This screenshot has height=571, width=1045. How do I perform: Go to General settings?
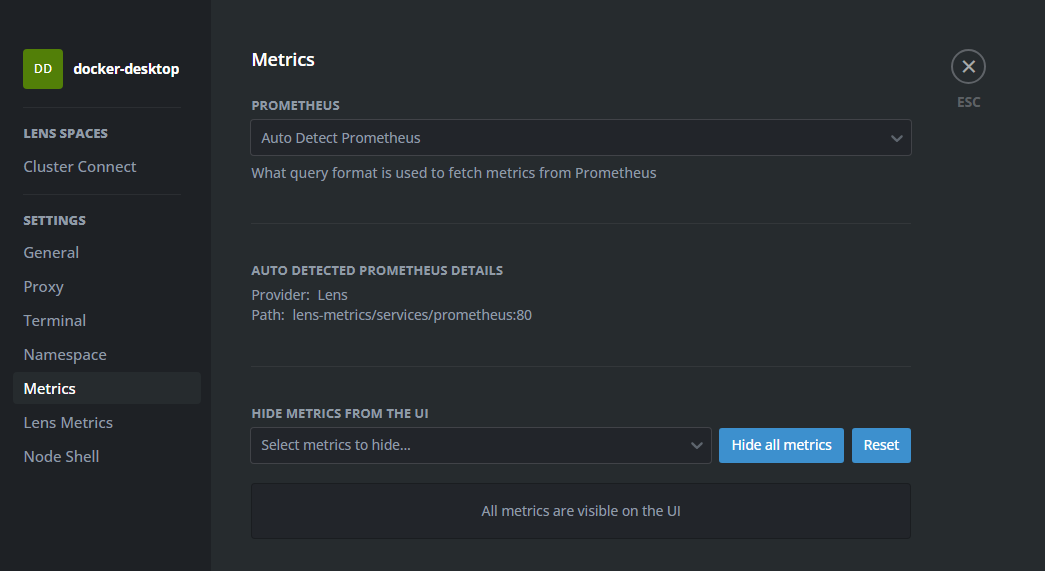click(x=51, y=253)
